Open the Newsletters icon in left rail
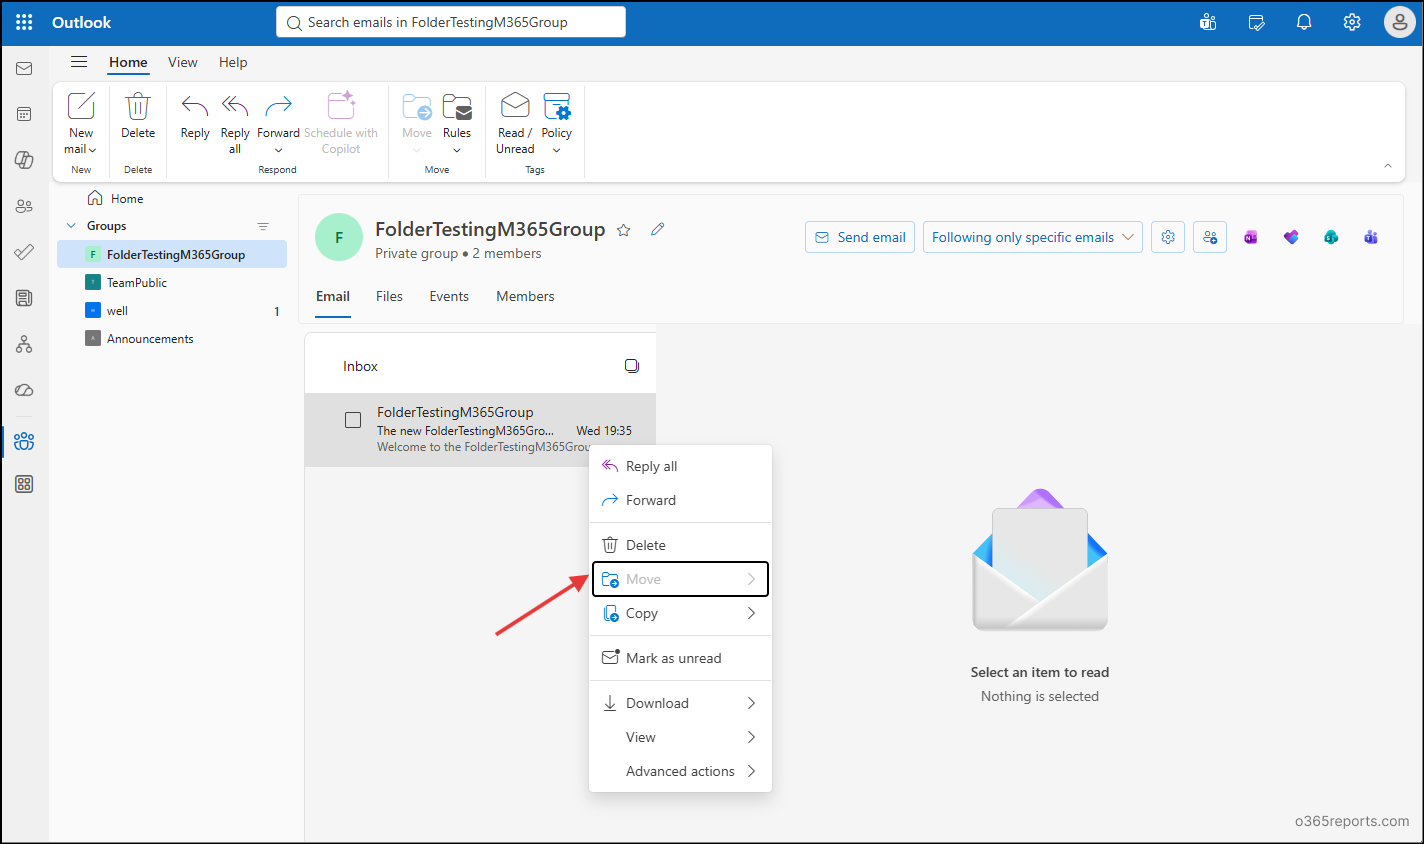This screenshot has height=844, width=1424. click(x=24, y=298)
